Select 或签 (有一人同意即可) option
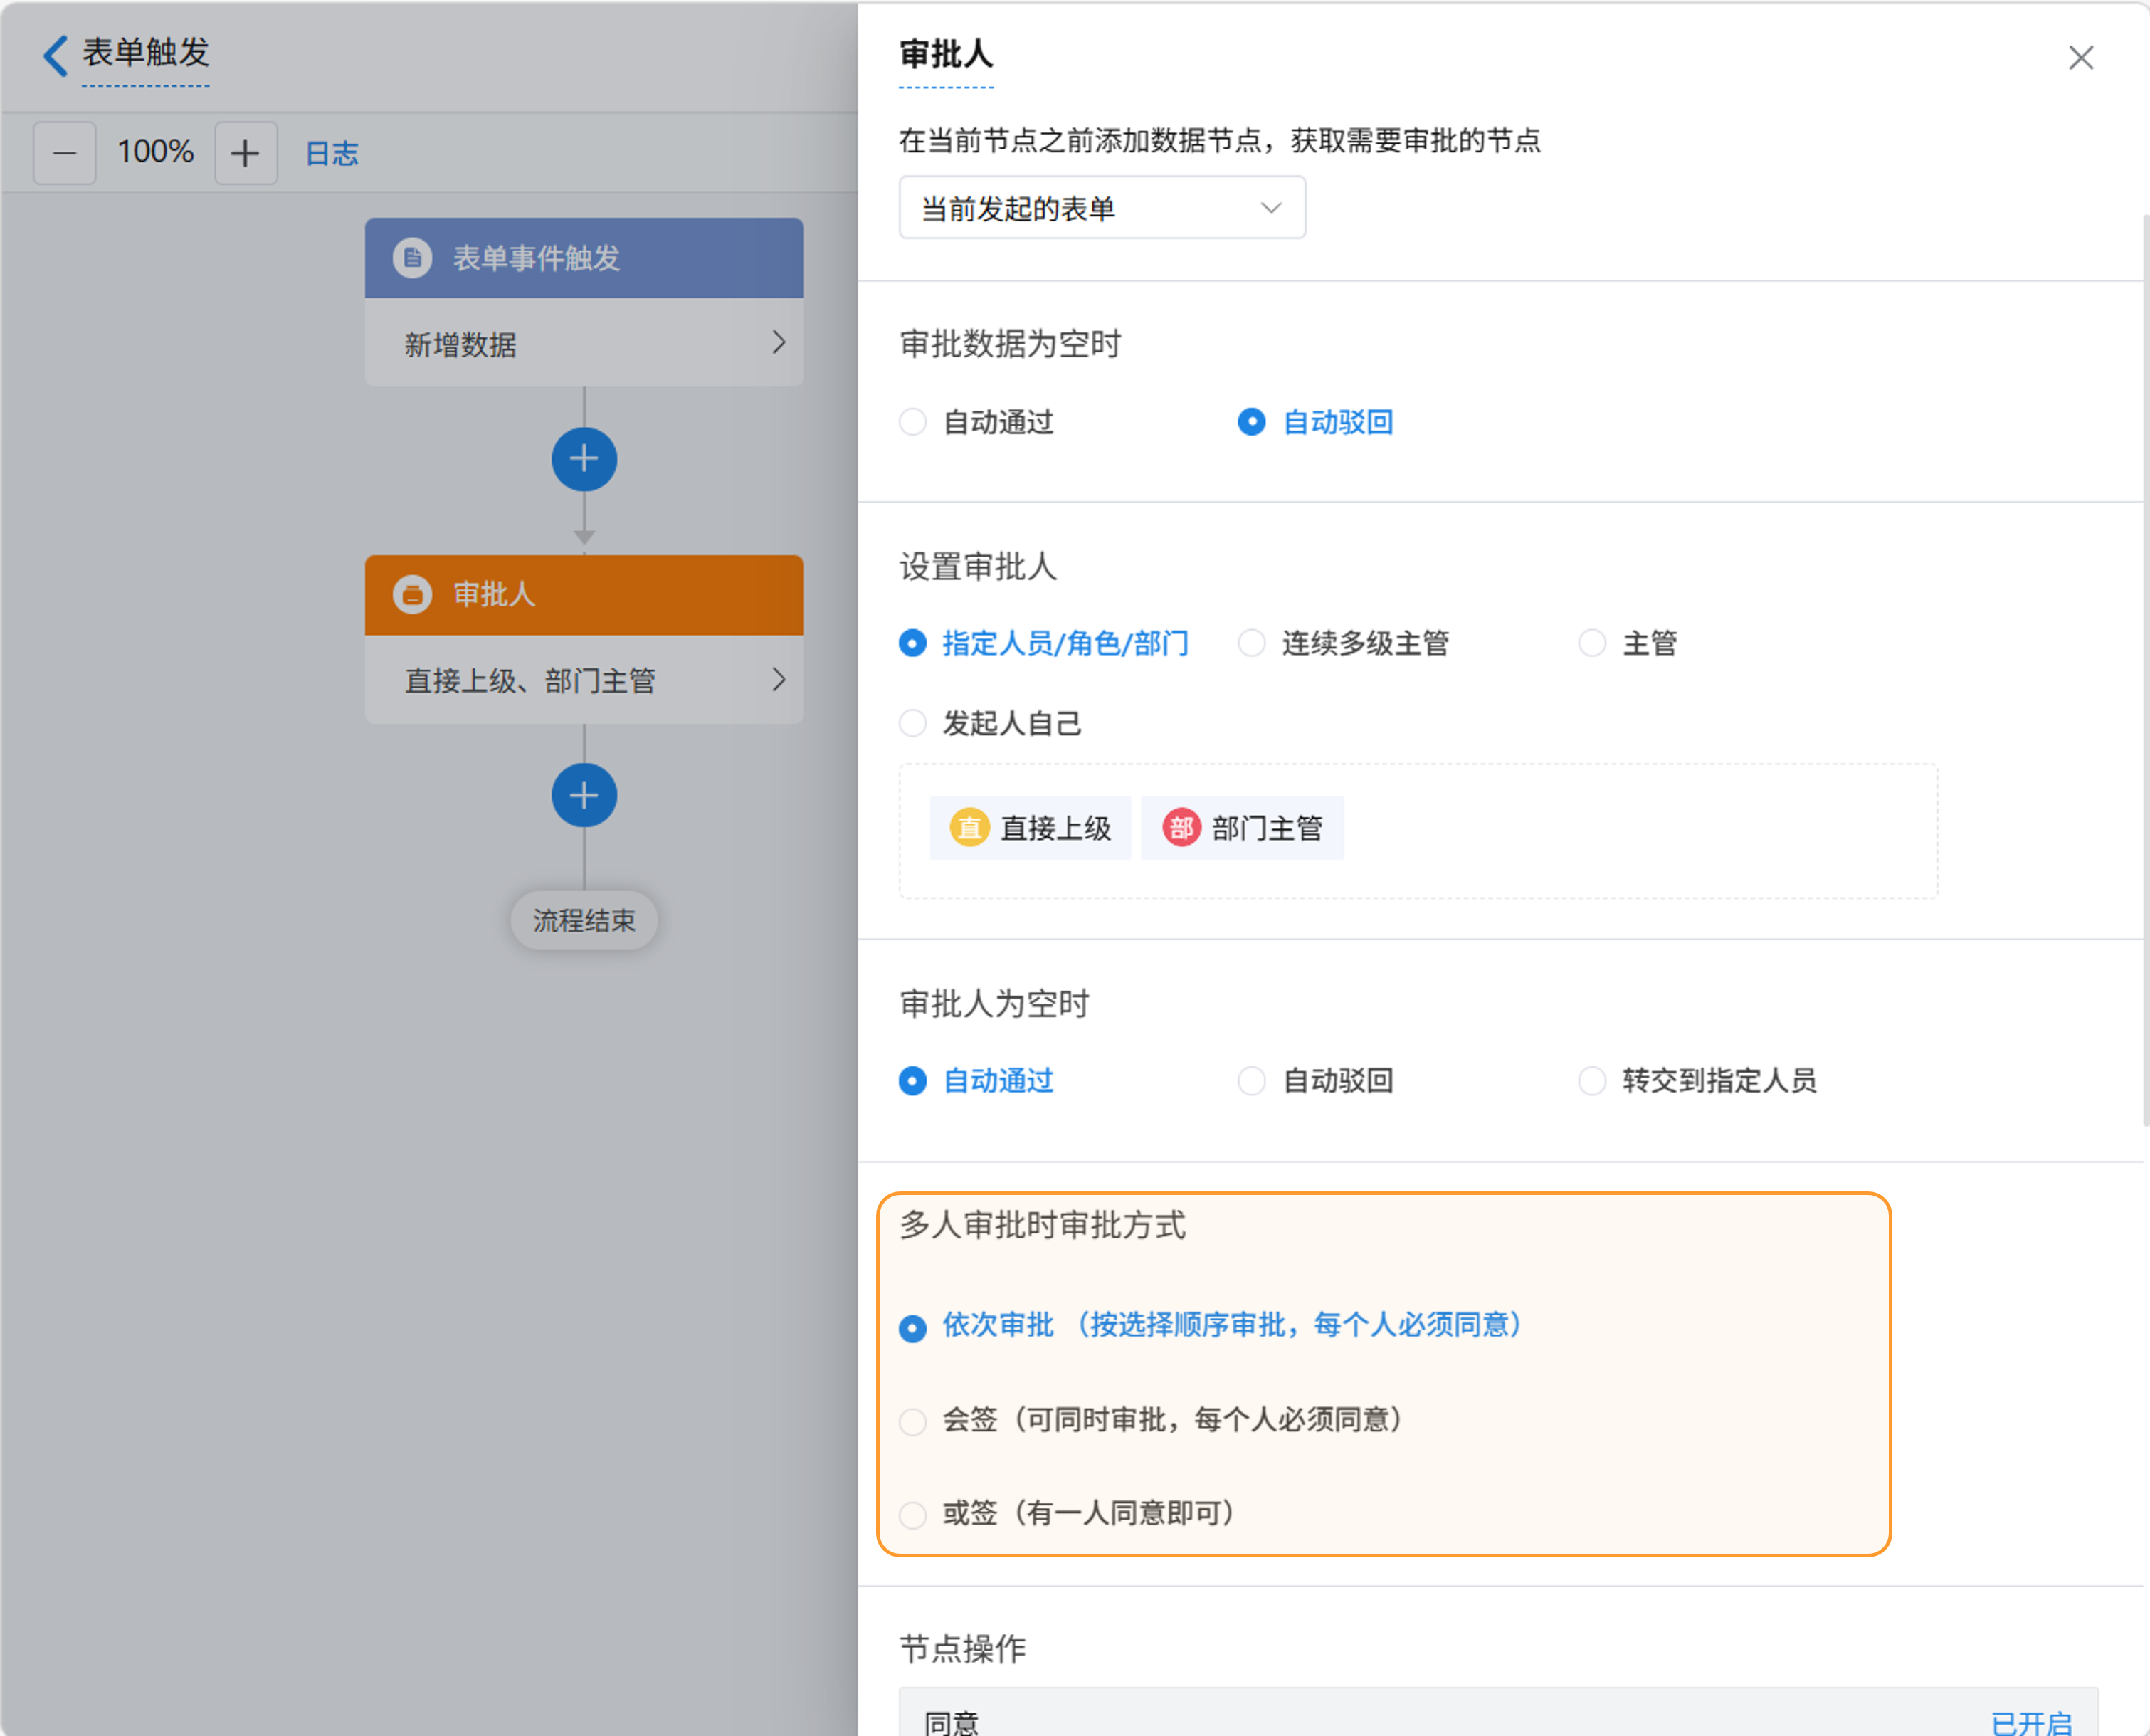 click(x=913, y=1514)
